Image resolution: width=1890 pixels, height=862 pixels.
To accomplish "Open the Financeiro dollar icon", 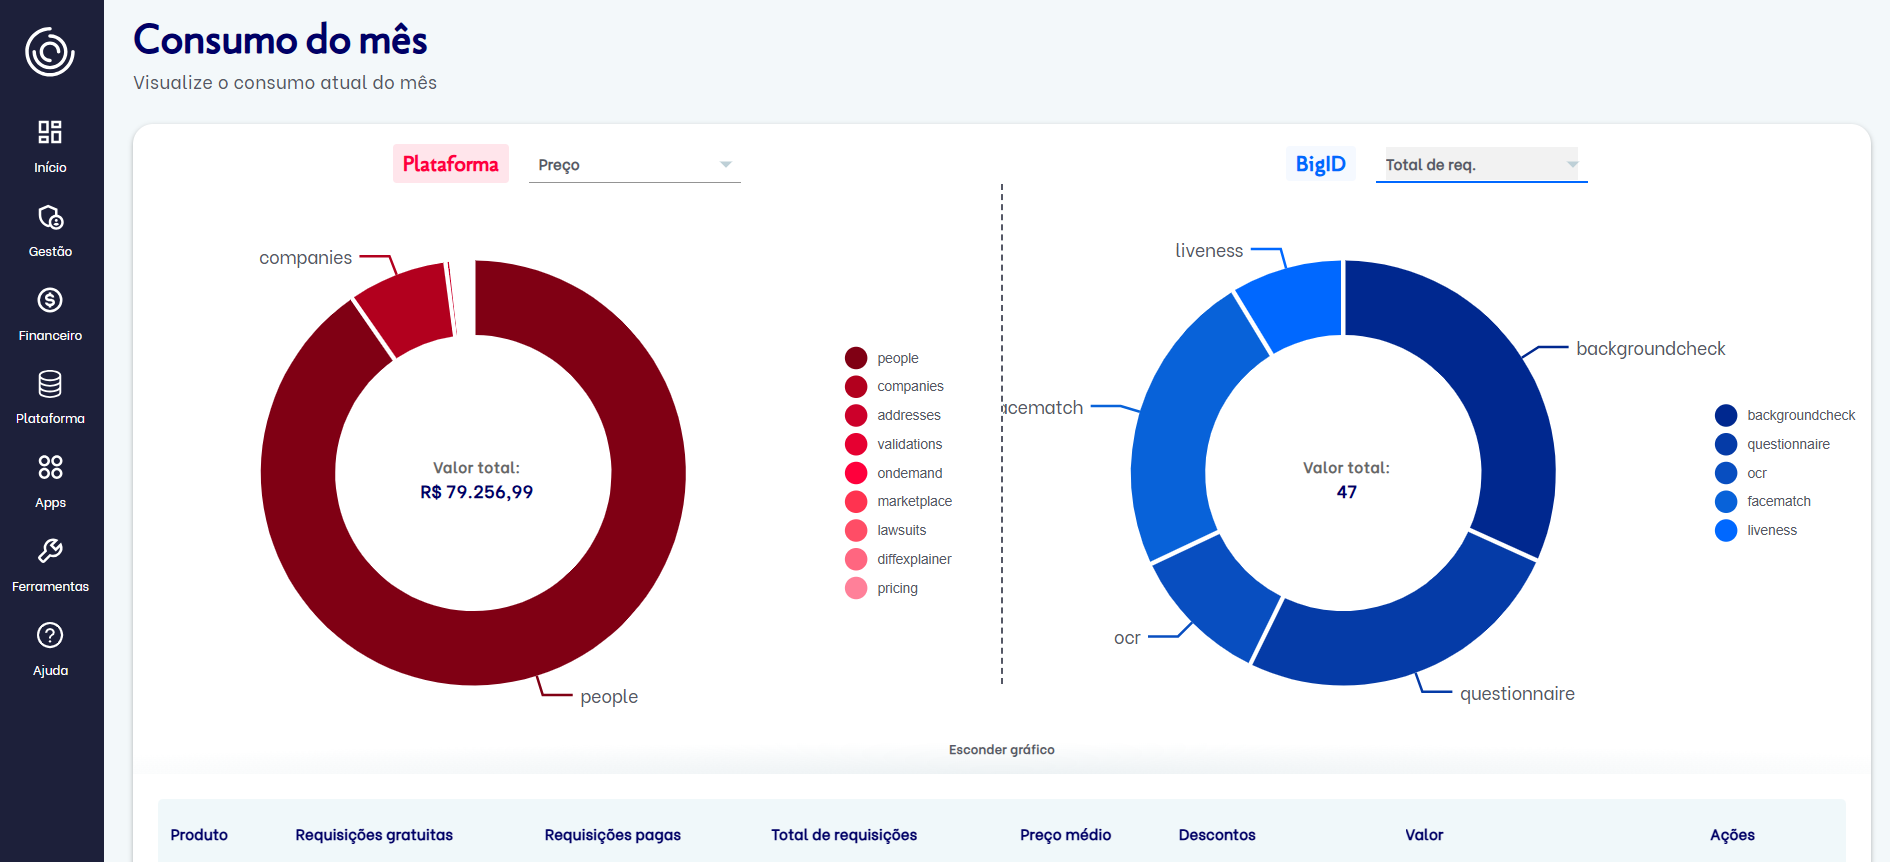I will coord(50,300).
